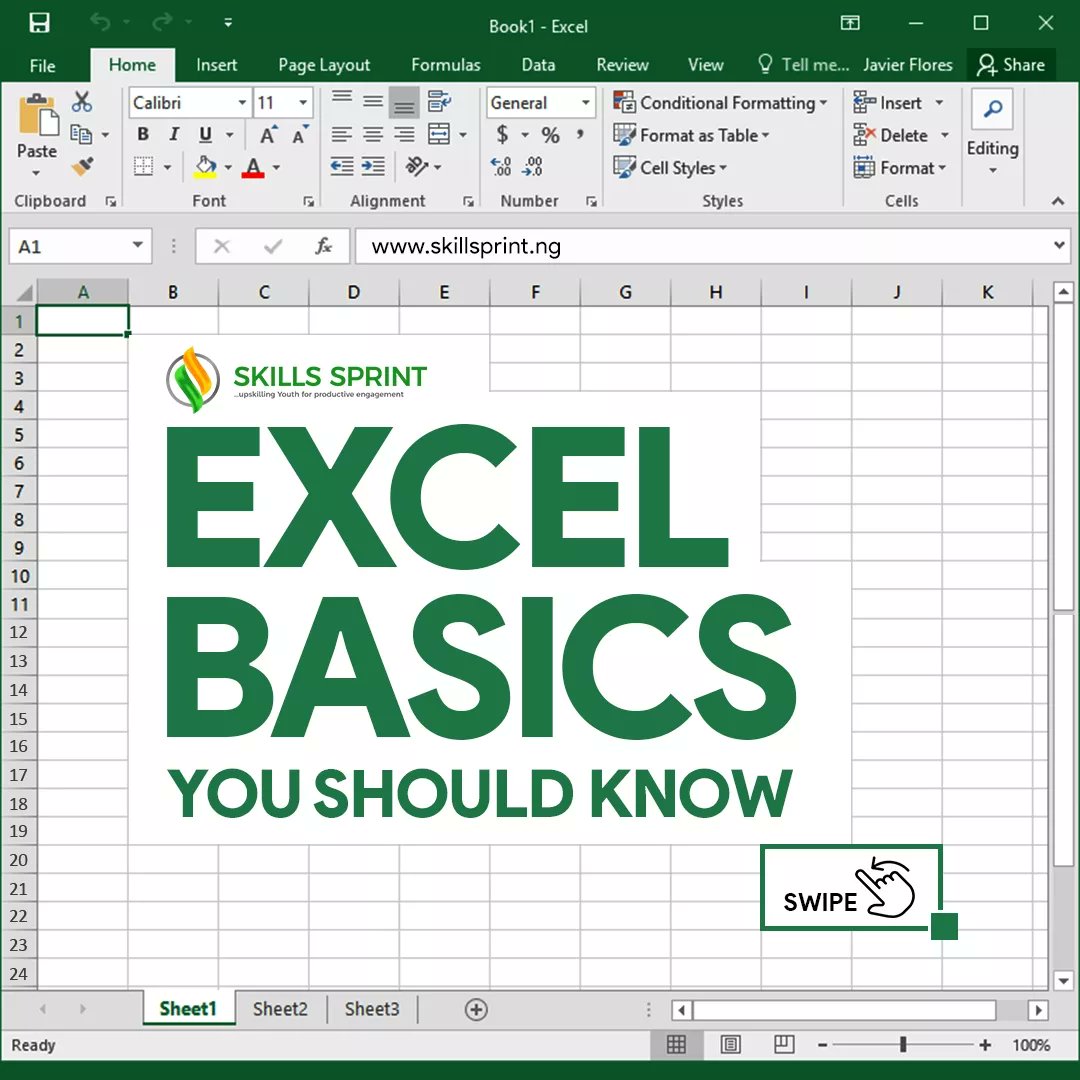Open Conditional Formatting menu
Screen dimensions: 1080x1080
pyautogui.click(x=720, y=103)
